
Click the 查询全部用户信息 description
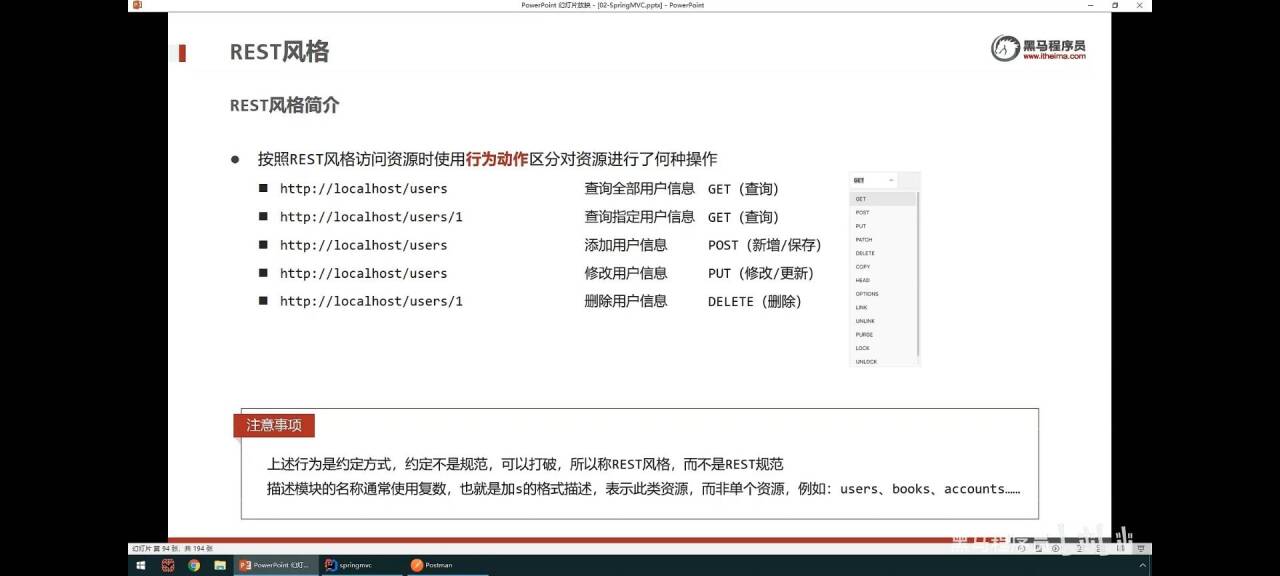tap(639, 188)
